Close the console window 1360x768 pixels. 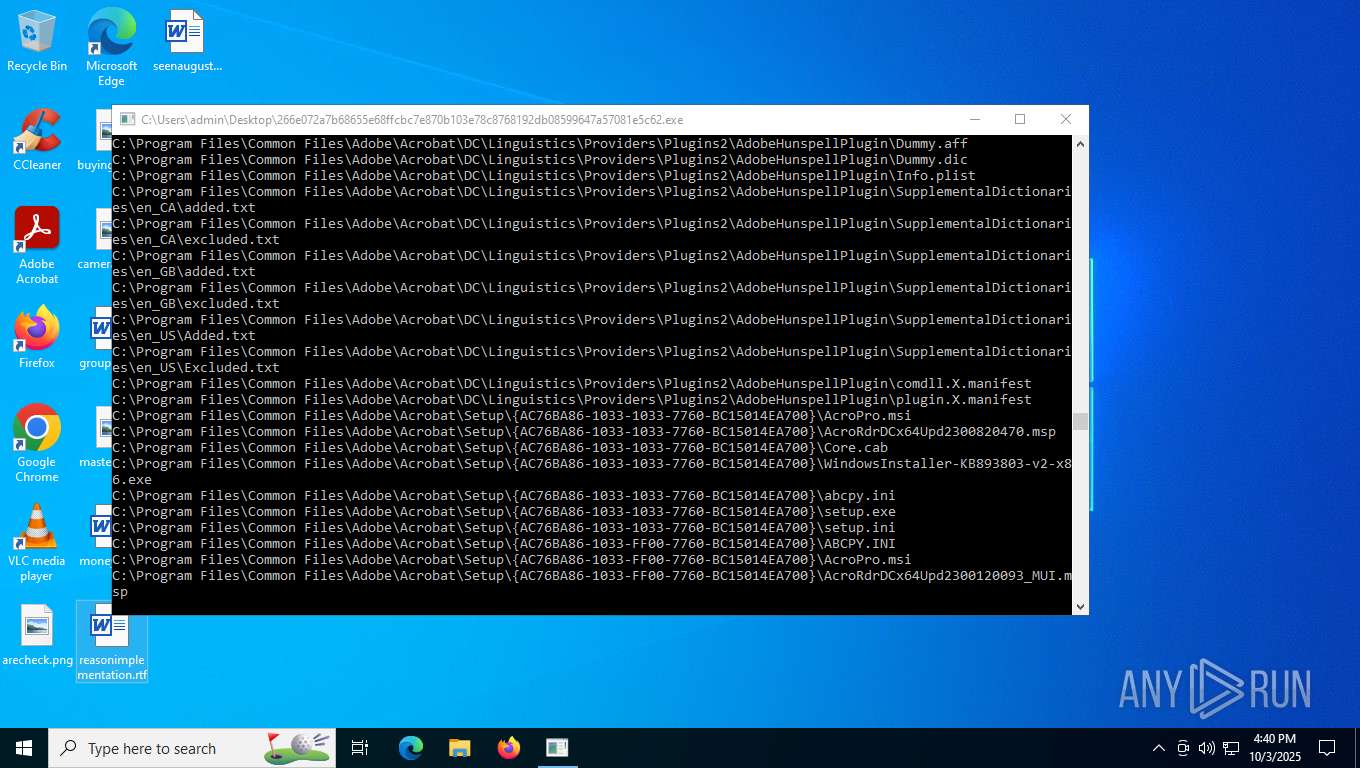click(x=1066, y=119)
